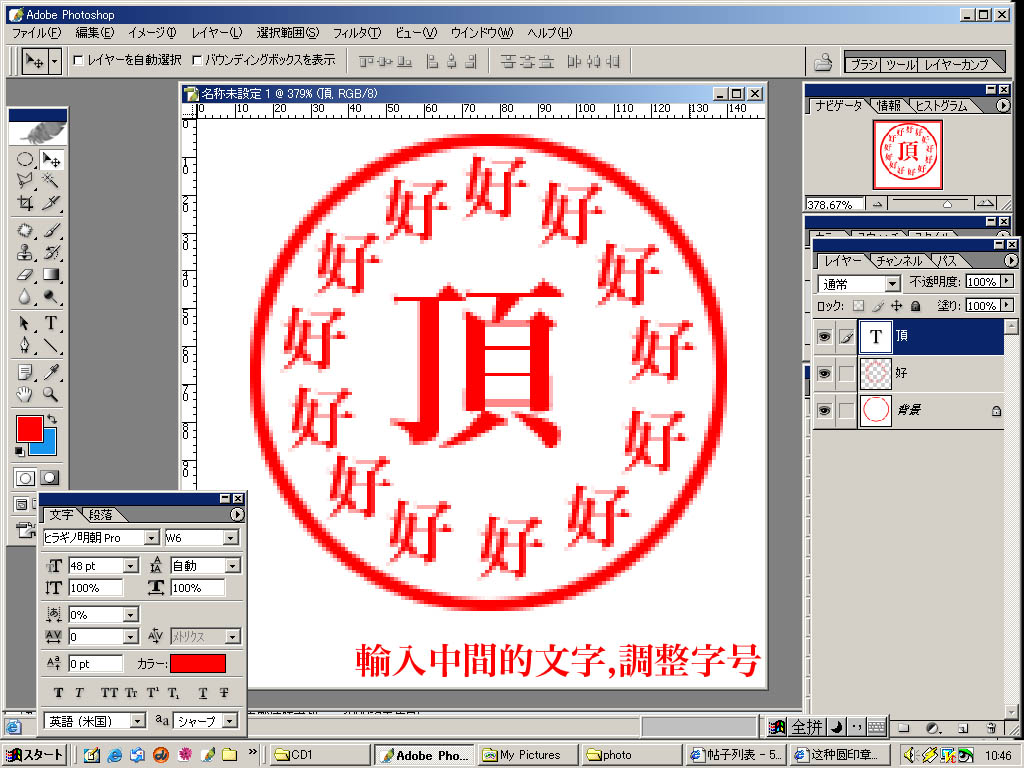The width and height of the screenshot is (1024, 768).
Task: Swap foreground and background colors
Action: (x=52, y=419)
